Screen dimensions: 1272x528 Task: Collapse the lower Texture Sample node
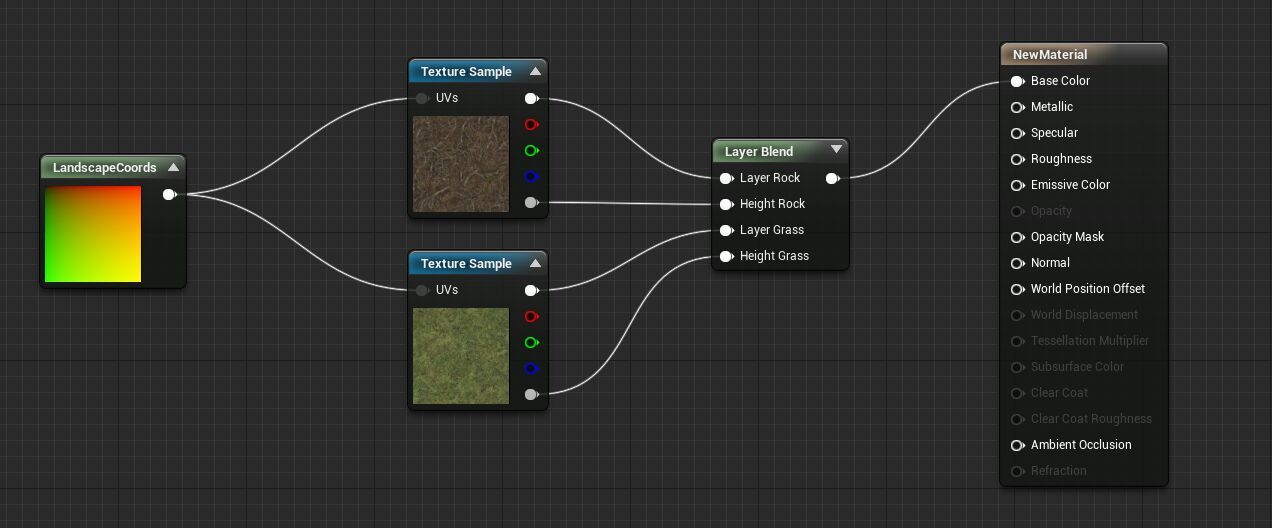535,263
